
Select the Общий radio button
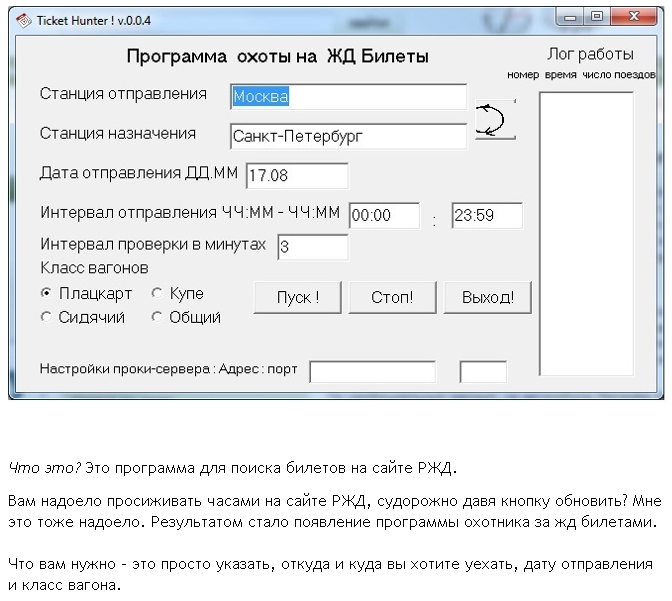click(157, 317)
